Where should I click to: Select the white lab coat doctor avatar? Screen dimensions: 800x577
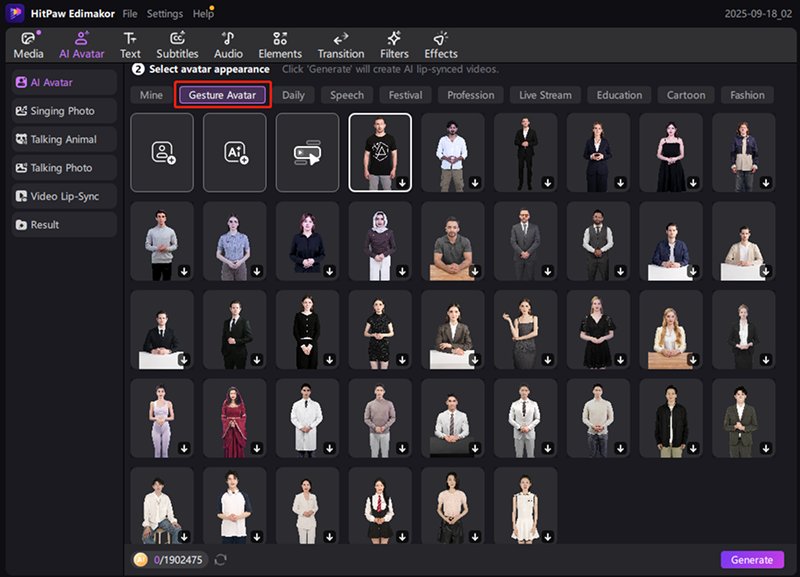point(307,418)
